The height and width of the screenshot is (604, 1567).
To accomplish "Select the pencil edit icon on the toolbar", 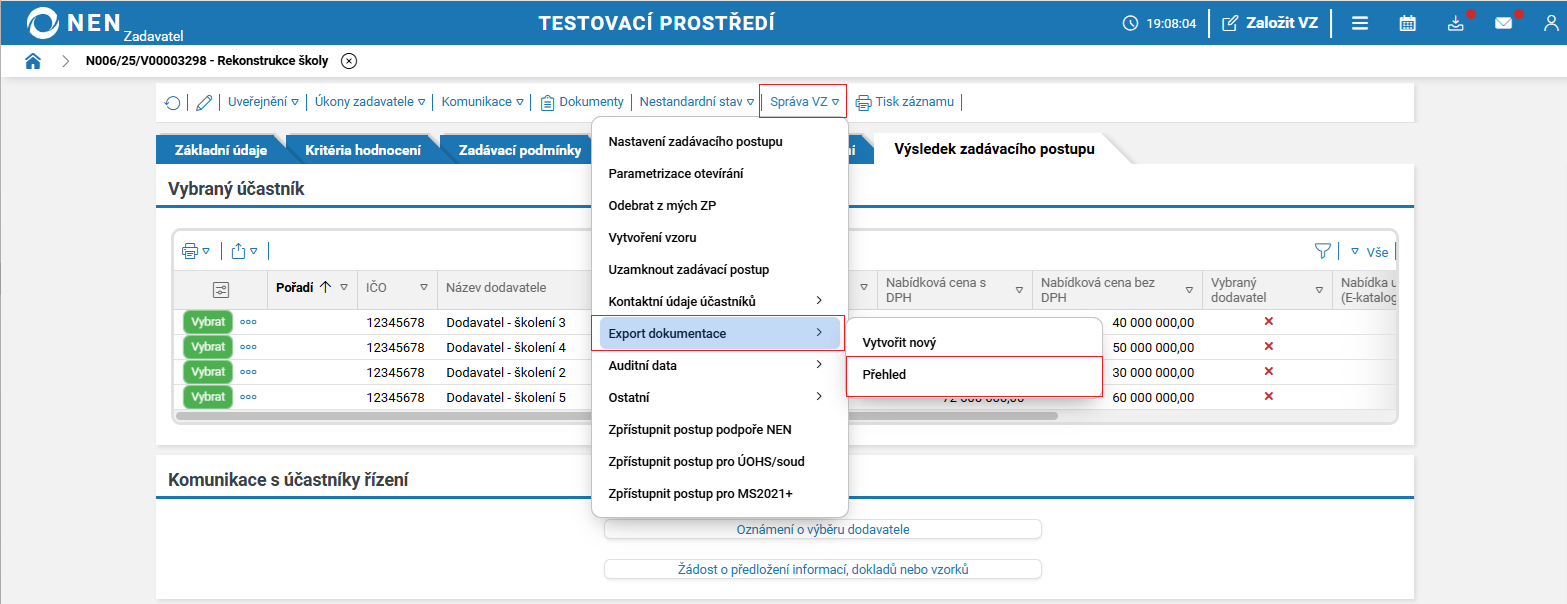I will (x=203, y=101).
